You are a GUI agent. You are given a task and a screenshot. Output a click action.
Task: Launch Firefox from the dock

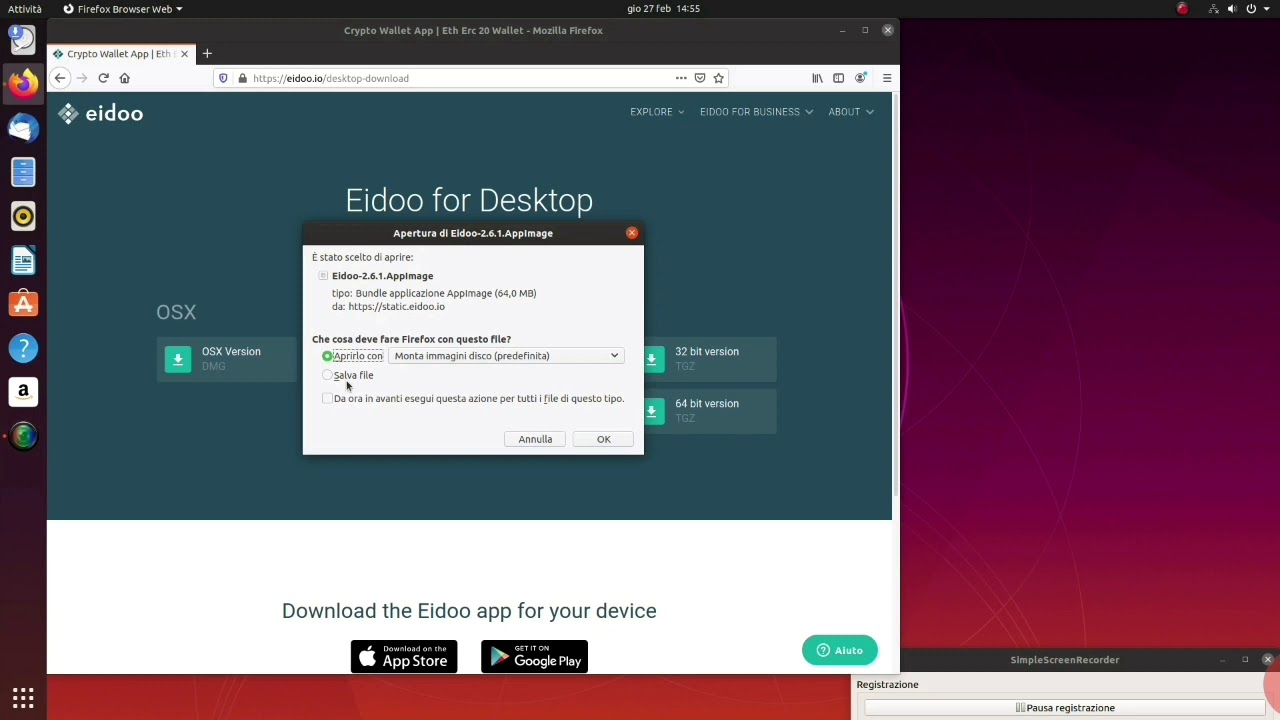23,83
